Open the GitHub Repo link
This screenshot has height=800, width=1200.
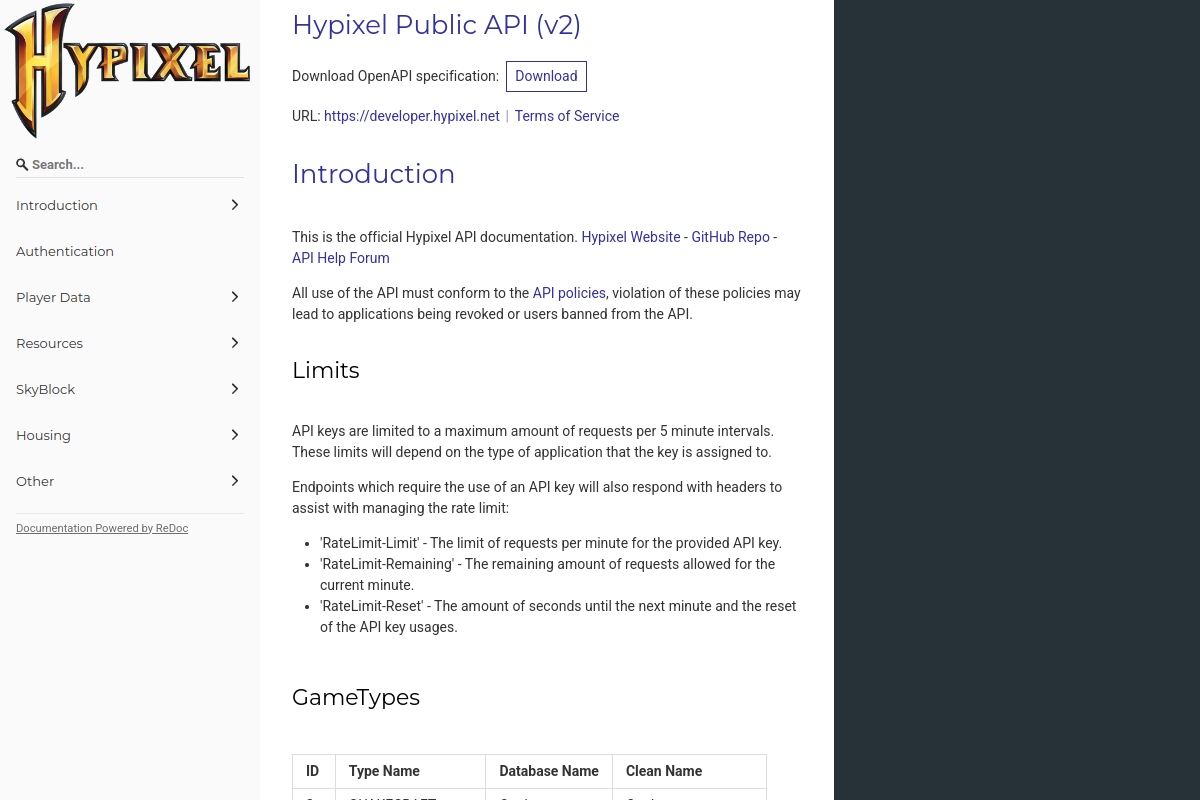pyautogui.click(x=731, y=237)
